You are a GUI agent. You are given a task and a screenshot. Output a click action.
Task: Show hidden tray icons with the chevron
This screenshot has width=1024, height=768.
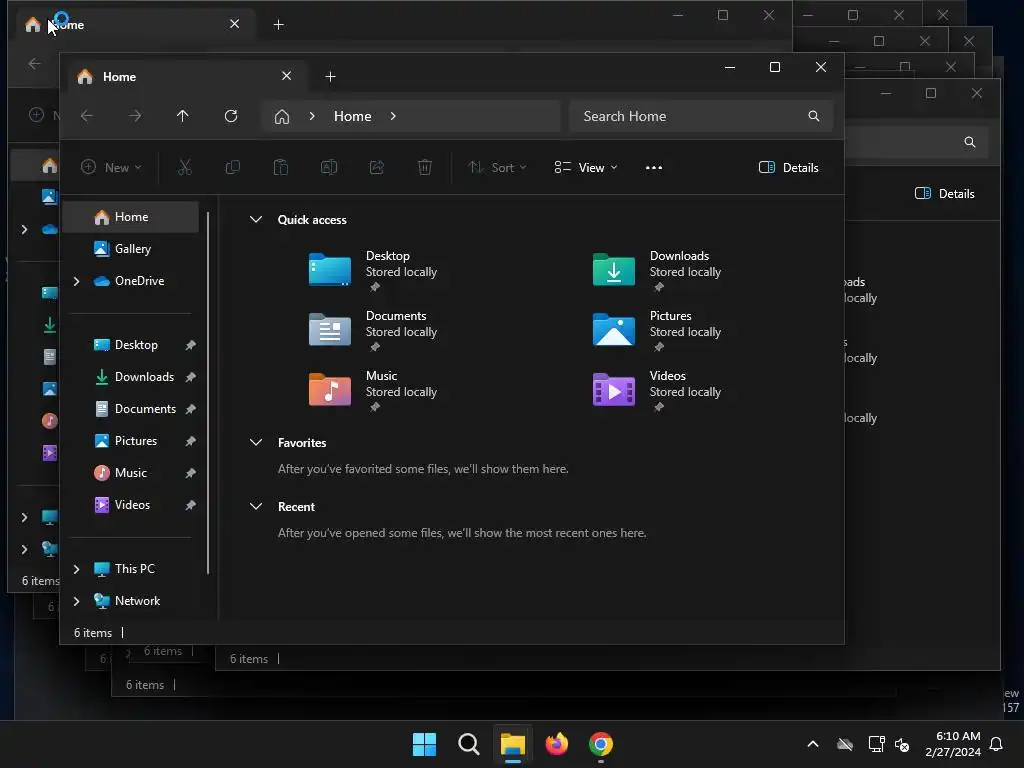pyautogui.click(x=813, y=744)
